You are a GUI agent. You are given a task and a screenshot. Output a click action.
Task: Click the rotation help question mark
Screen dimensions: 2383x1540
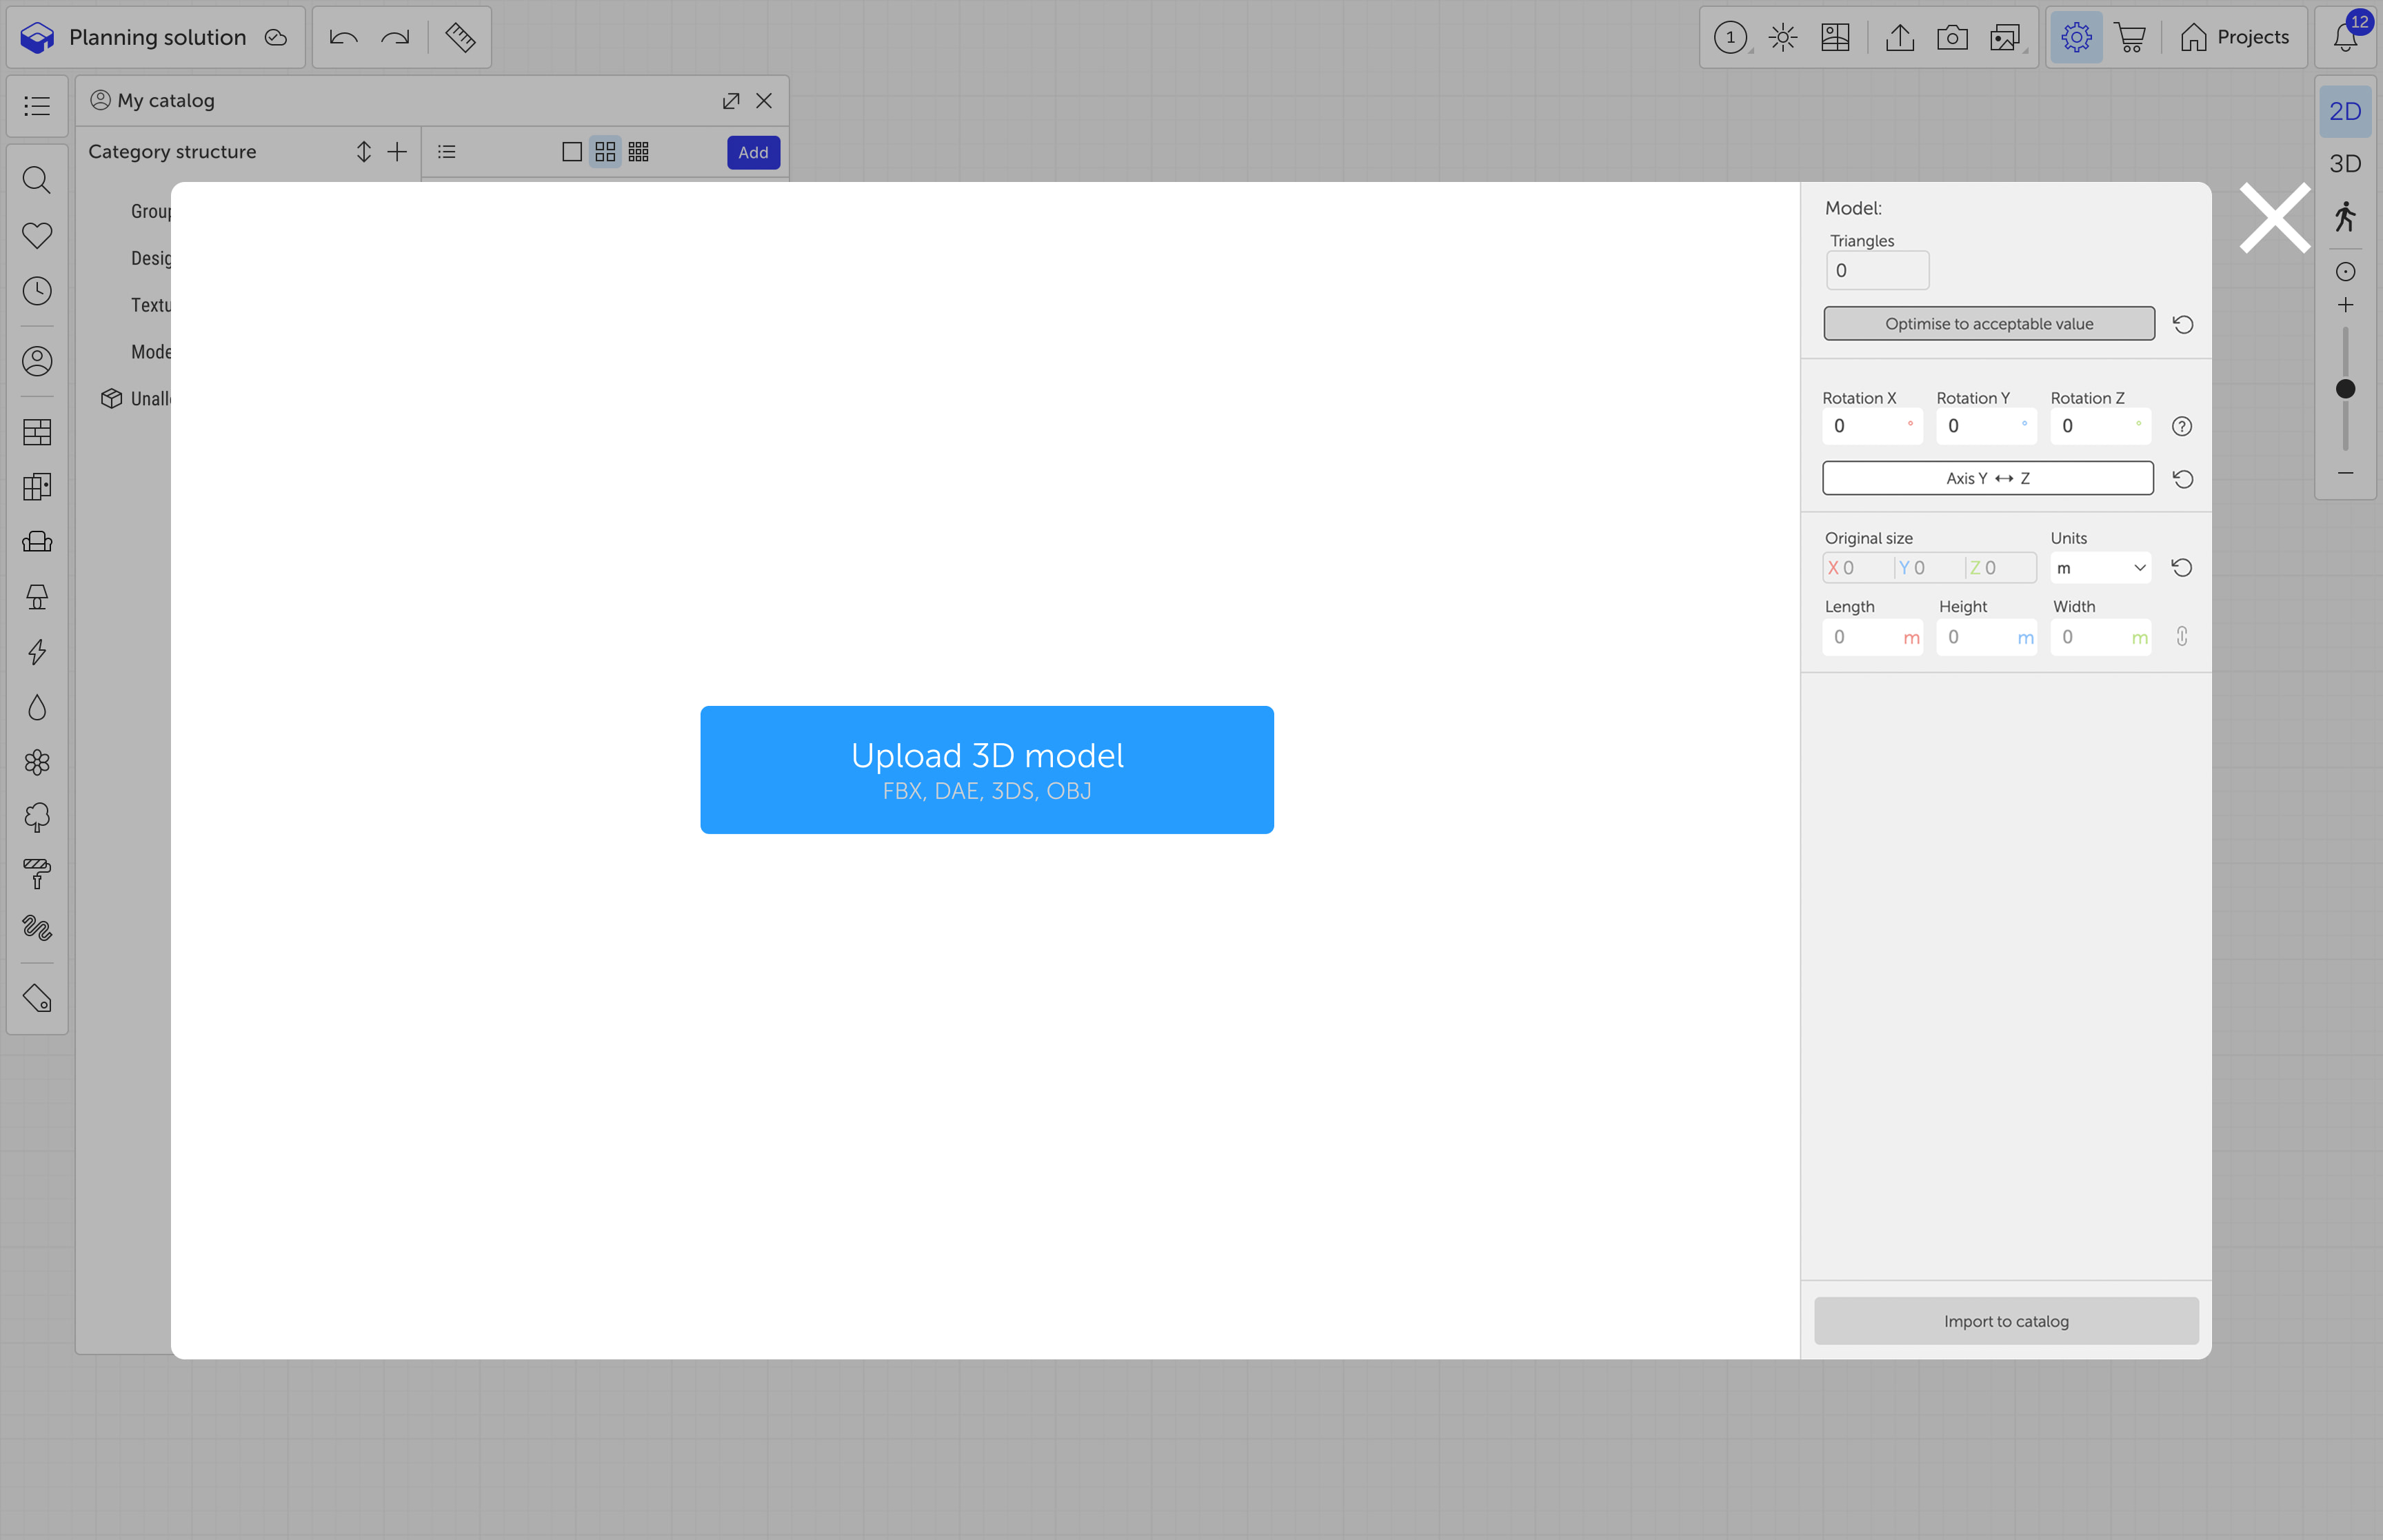pos(2182,427)
